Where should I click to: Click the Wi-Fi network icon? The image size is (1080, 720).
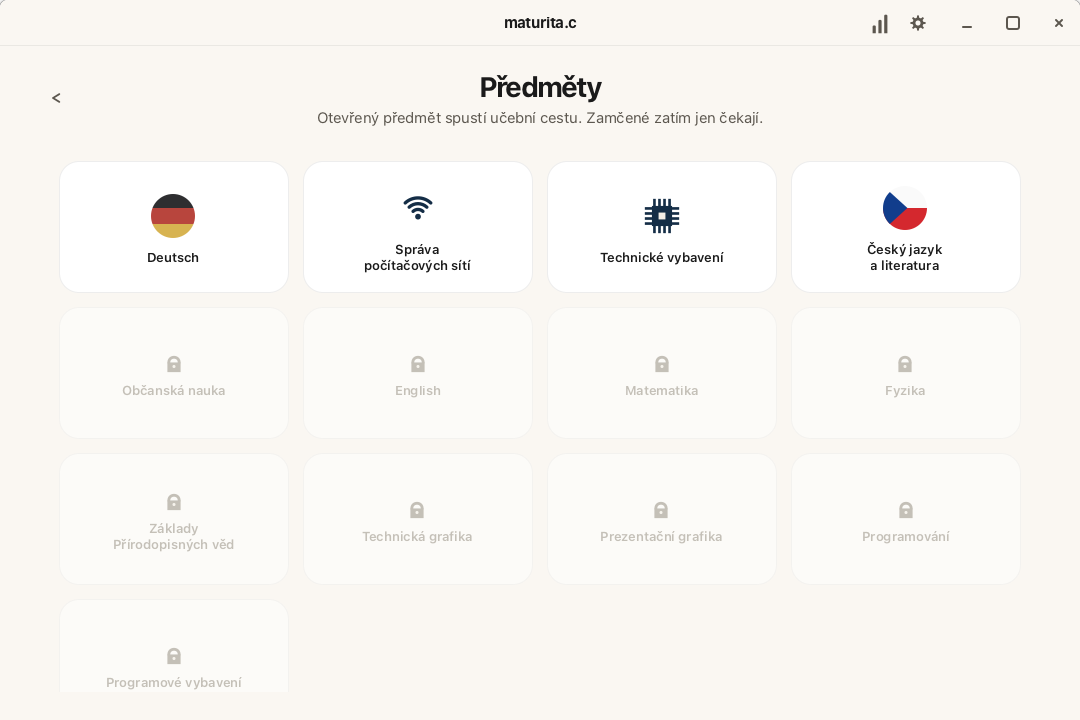(x=417, y=207)
